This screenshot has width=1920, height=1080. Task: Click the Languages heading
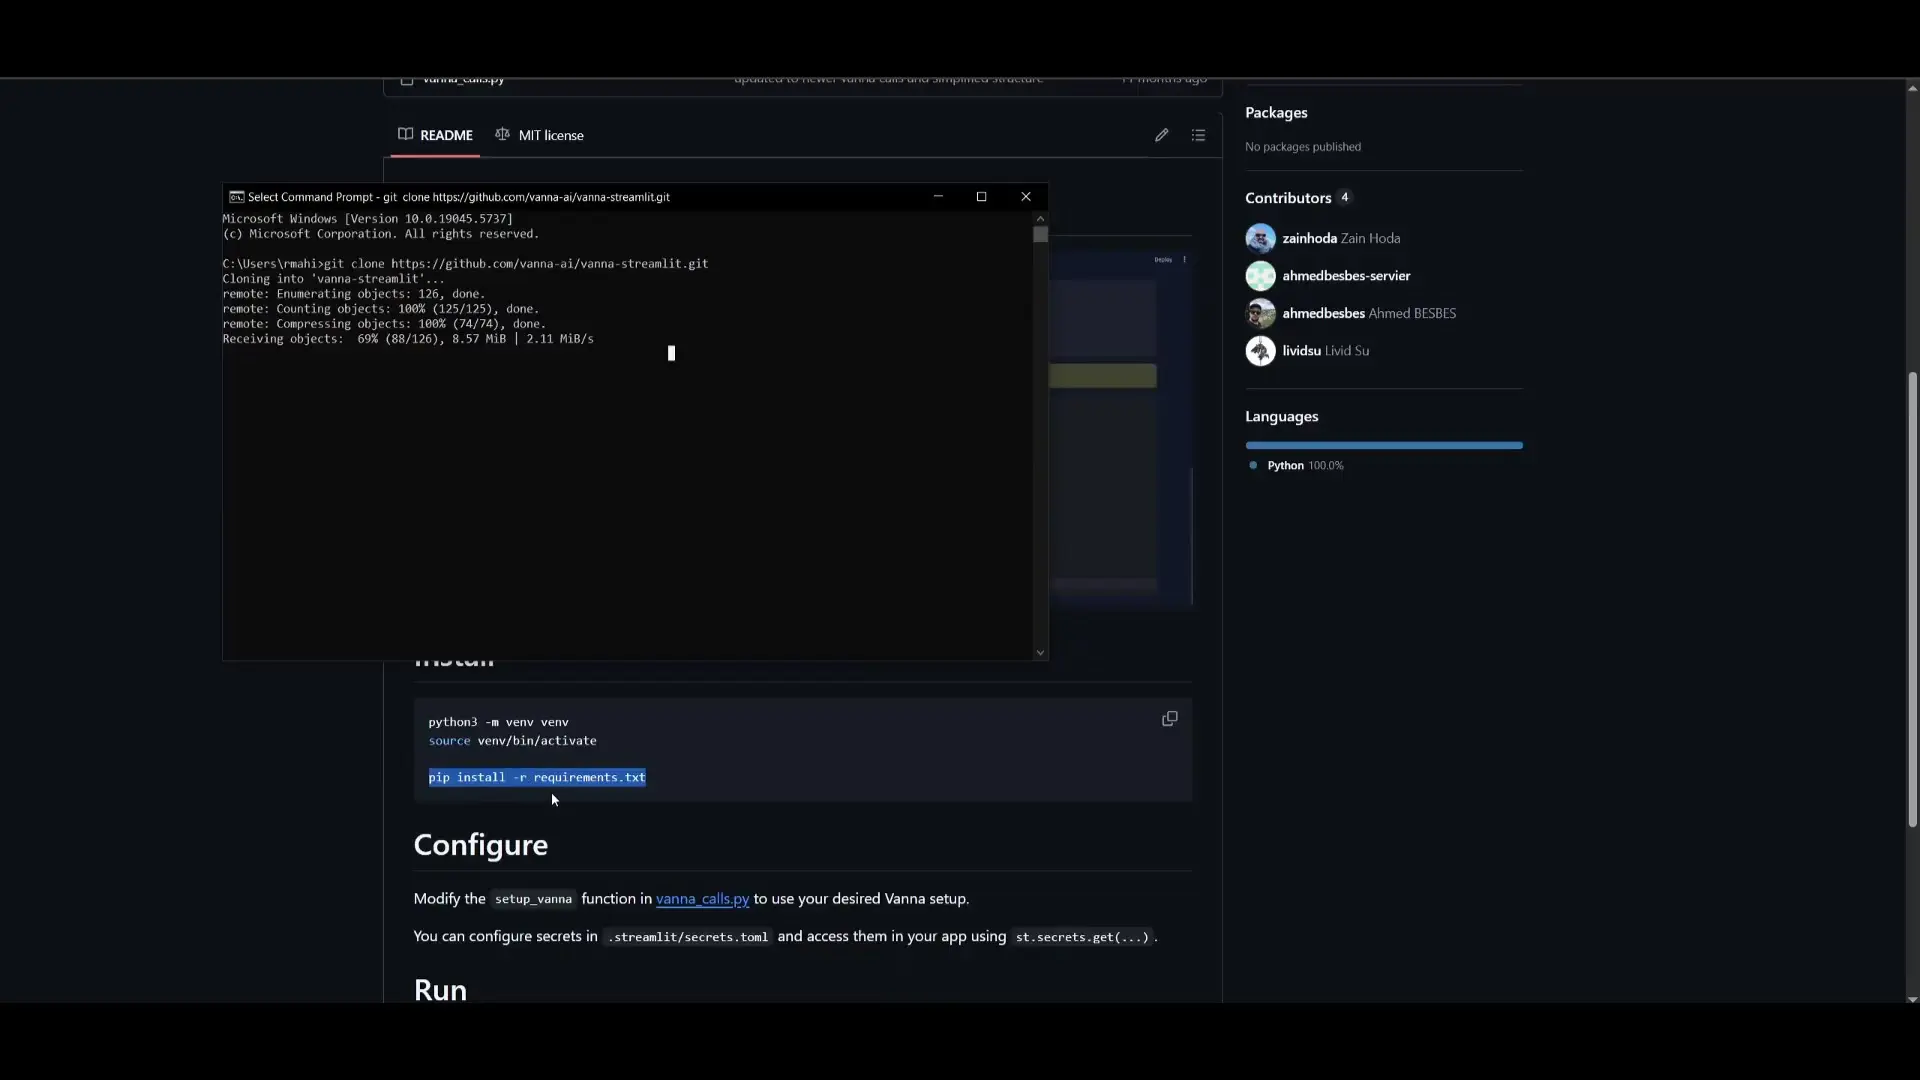pyautogui.click(x=1281, y=417)
